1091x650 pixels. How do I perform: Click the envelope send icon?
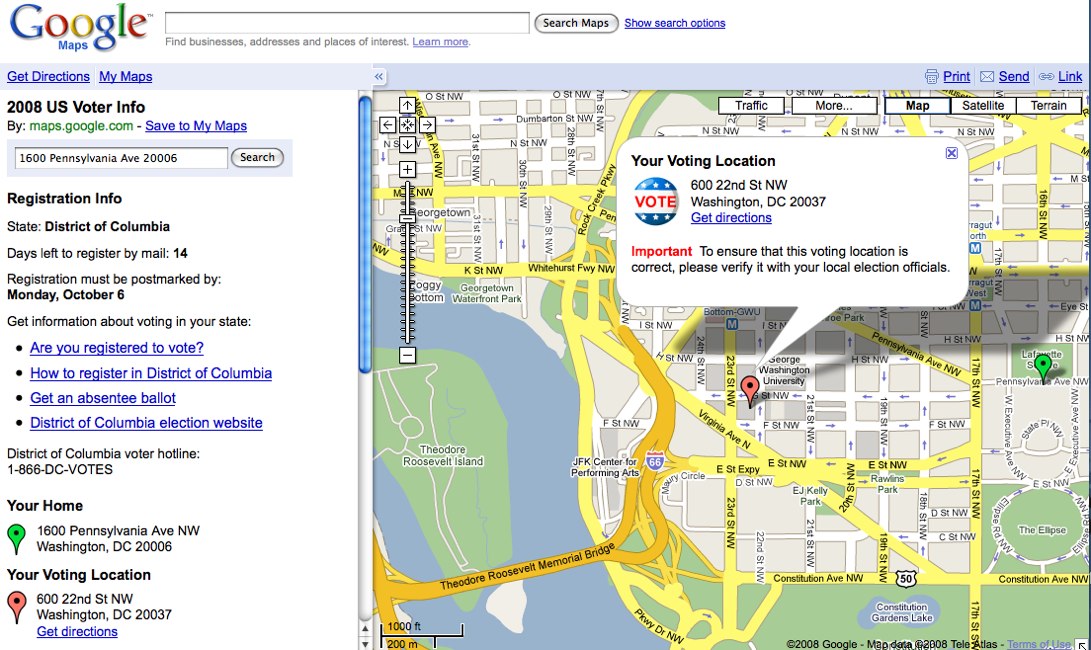pos(987,77)
